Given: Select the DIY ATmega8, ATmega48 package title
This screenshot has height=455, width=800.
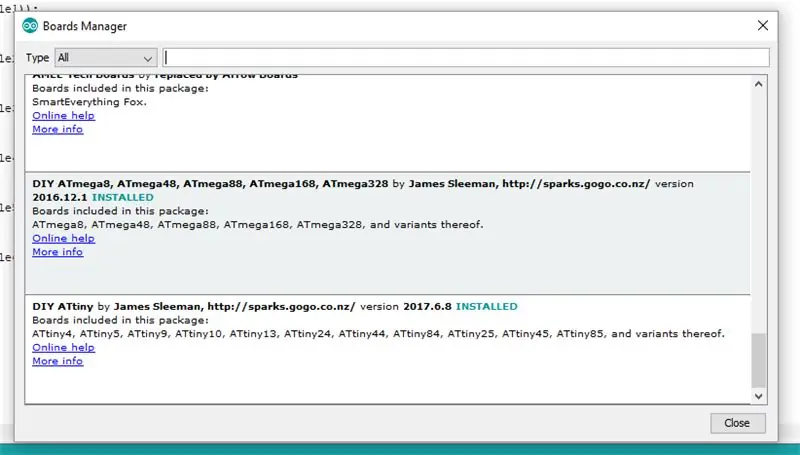Looking at the screenshot, I should coord(210,184).
